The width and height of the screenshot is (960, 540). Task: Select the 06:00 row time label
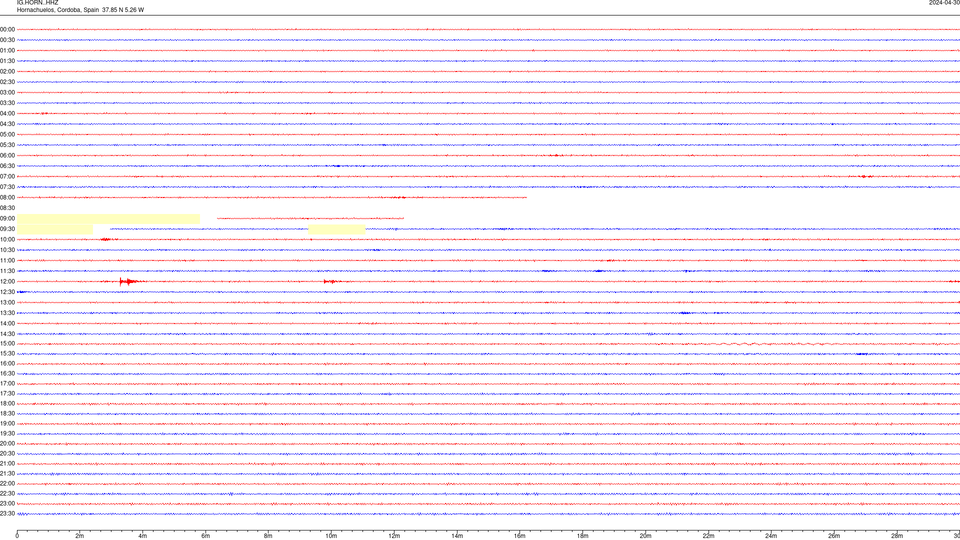tap(7, 156)
